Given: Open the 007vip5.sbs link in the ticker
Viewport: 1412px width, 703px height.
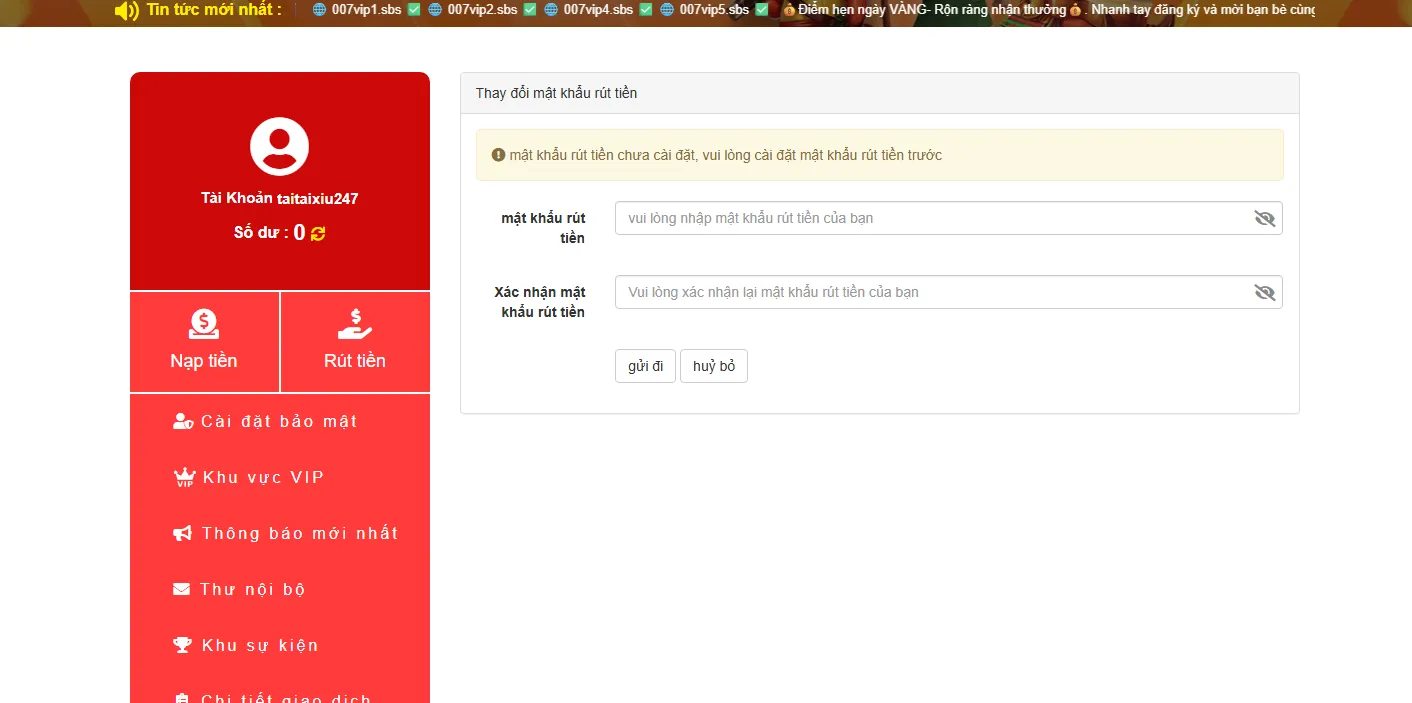Looking at the screenshot, I should [x=716, y=12].
